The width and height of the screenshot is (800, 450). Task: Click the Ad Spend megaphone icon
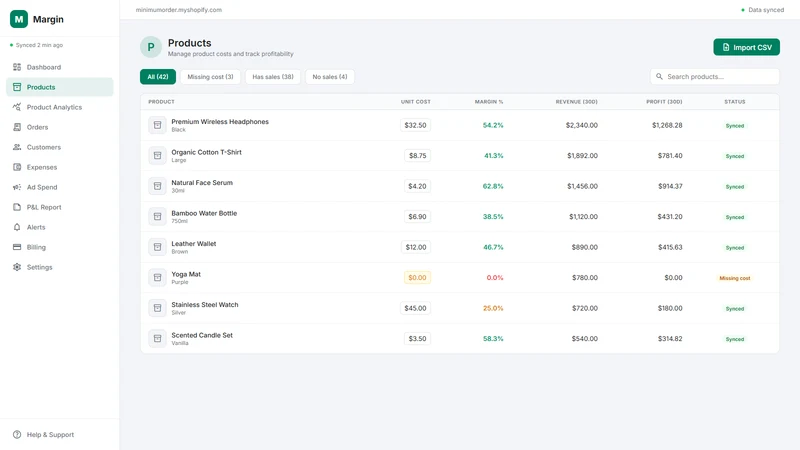17,187
